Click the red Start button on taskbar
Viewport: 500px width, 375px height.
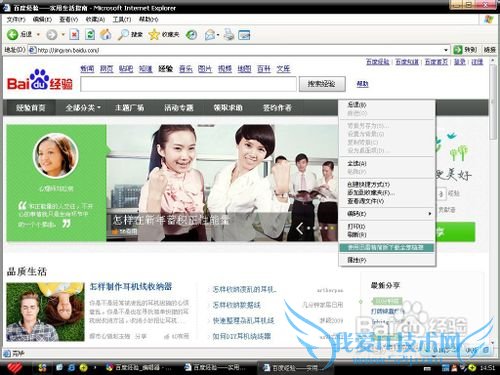point(14,368)
